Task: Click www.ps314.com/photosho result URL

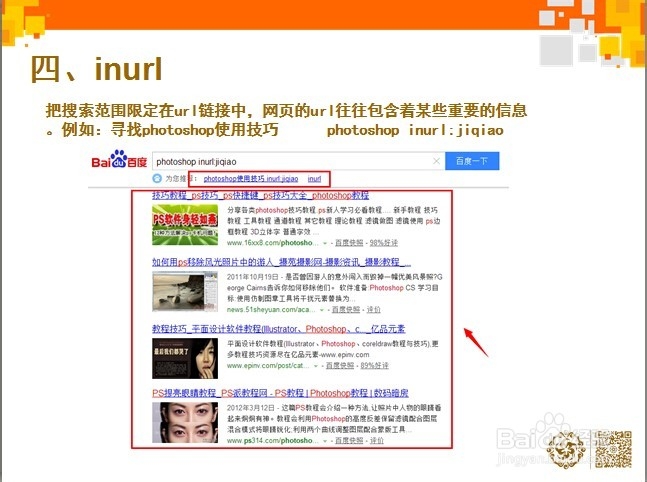Action: (x=272, y=441)
